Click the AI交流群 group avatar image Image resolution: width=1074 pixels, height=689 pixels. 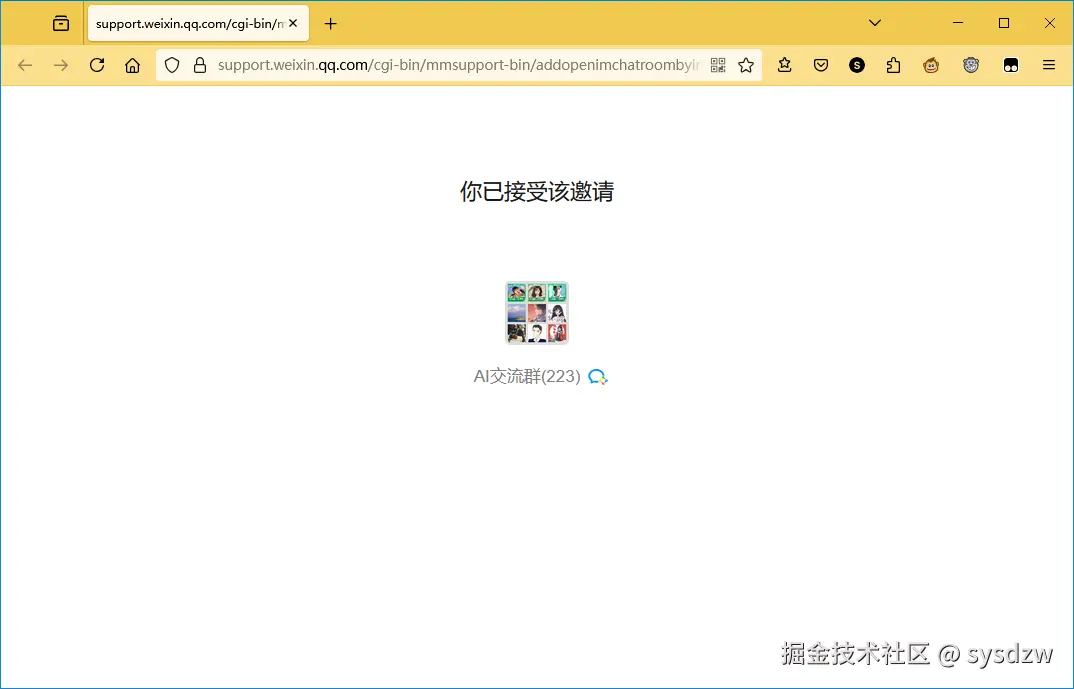(537, 312)
